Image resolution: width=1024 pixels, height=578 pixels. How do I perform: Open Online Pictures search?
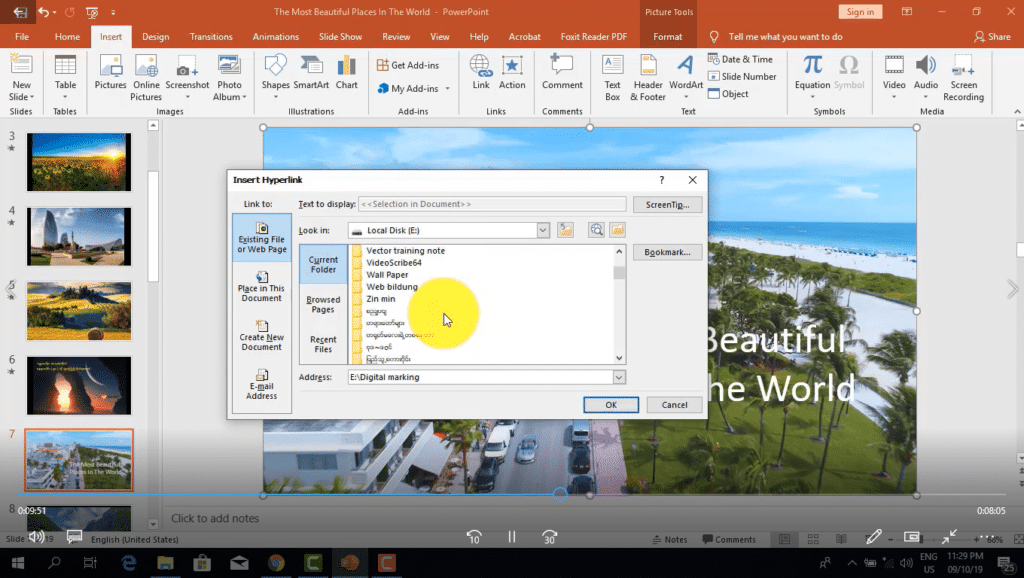(x=146, y=78)
